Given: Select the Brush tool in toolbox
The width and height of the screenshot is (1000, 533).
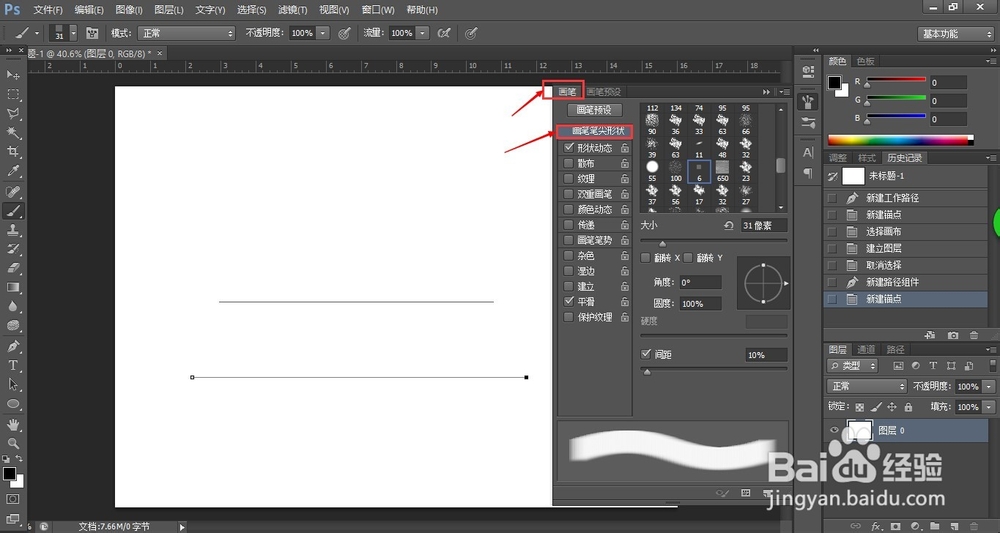Looking at the screenshot, I should [13, 211].
